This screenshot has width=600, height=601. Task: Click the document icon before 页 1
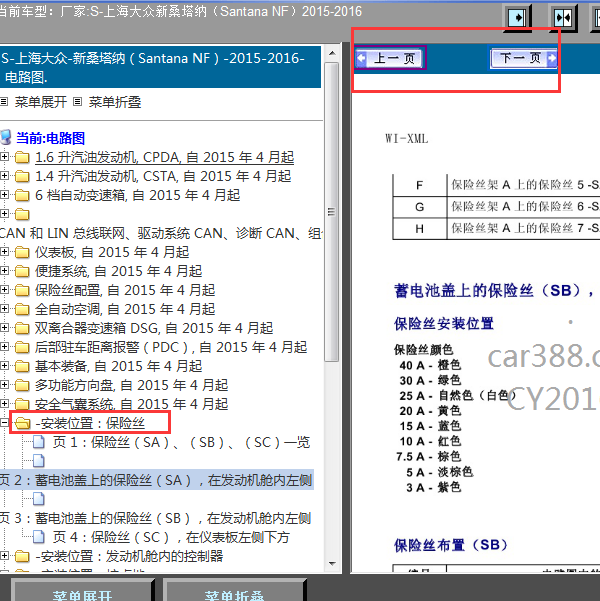39,442
